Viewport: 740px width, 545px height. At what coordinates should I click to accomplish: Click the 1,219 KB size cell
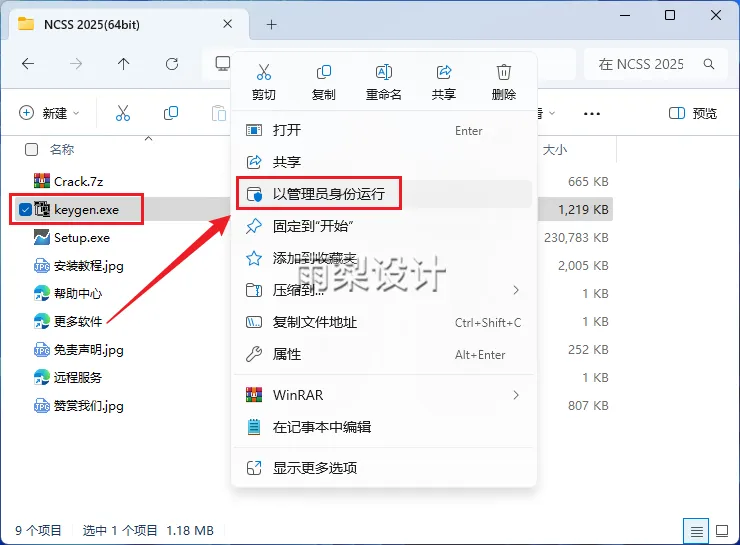[x=583, y=210]
